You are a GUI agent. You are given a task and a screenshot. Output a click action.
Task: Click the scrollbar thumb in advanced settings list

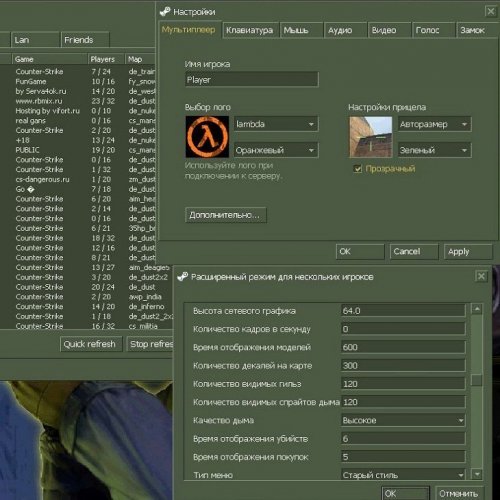pyautogui.click(x=477, y=380)
